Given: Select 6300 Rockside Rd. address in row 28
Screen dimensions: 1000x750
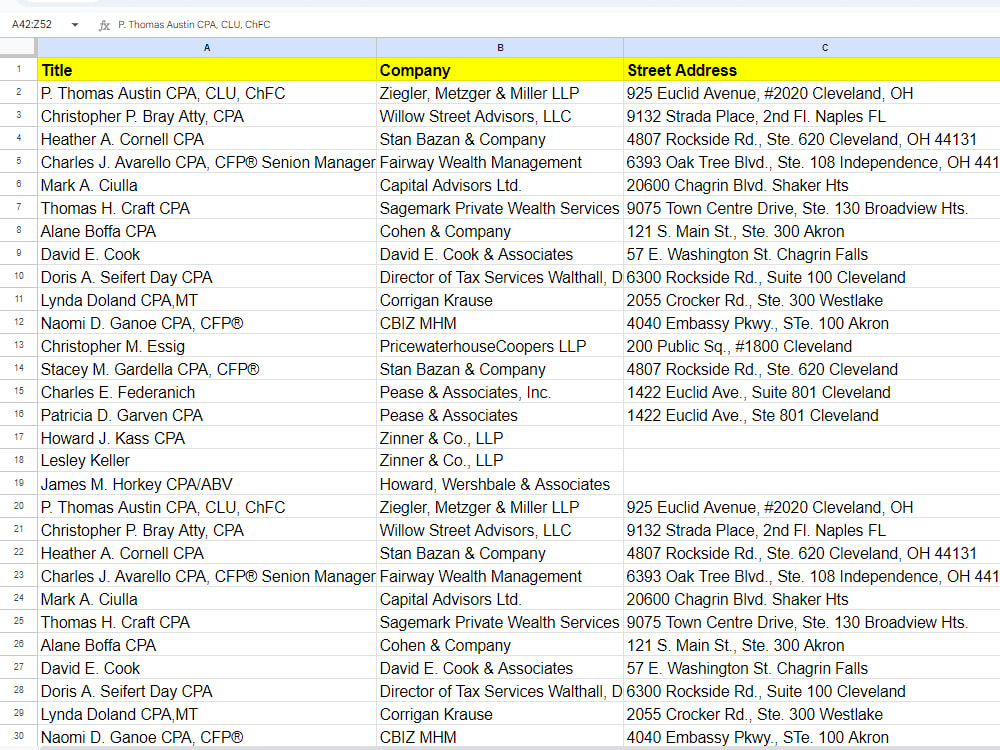Looking at the screenshot, I should (812, 691).
